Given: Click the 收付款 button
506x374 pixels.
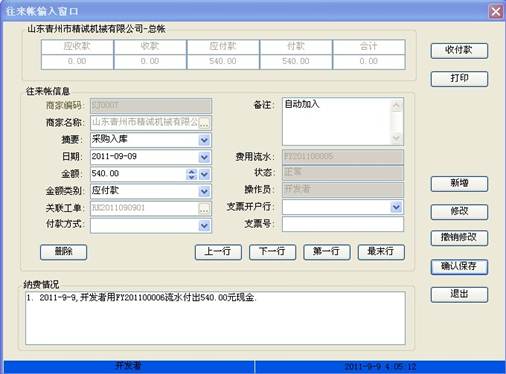Looking at the screenshot, I should [x=459, y=51].
